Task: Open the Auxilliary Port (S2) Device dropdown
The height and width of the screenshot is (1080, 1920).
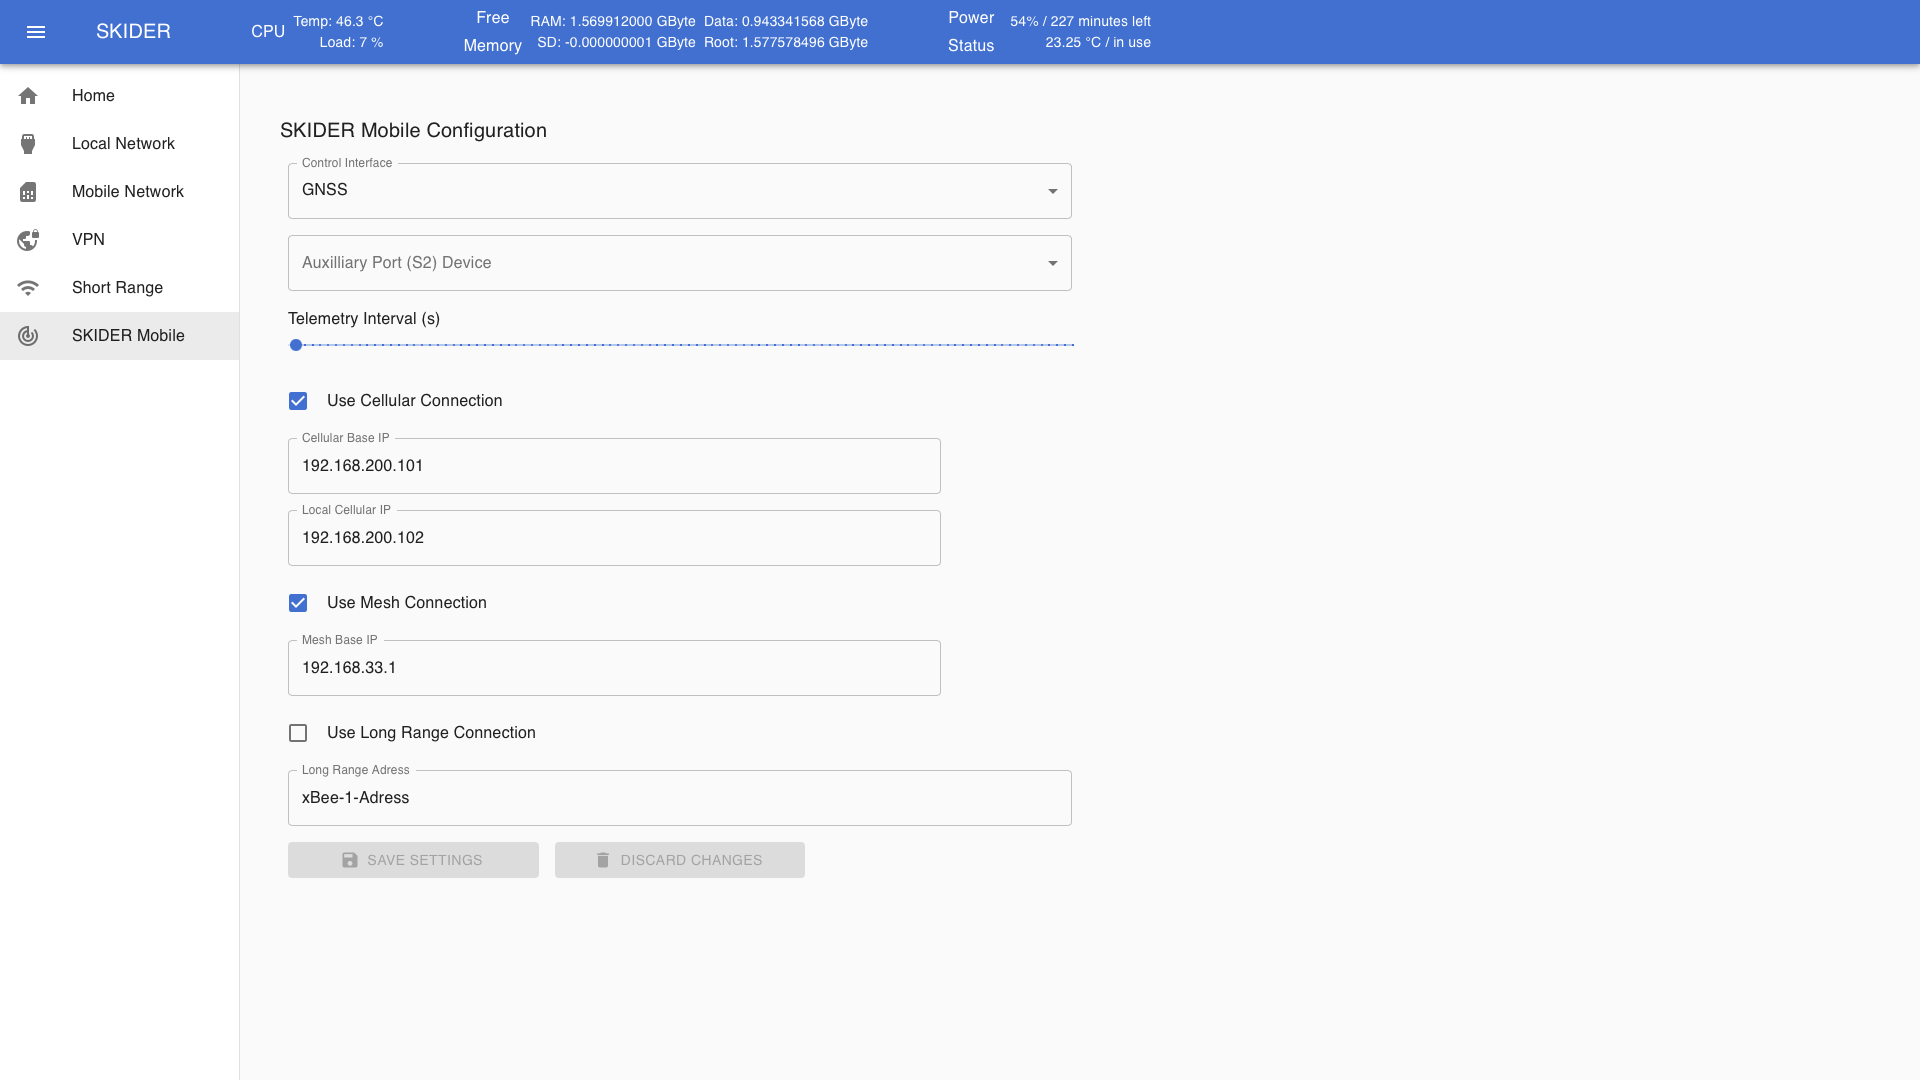Action: [680, 263]
